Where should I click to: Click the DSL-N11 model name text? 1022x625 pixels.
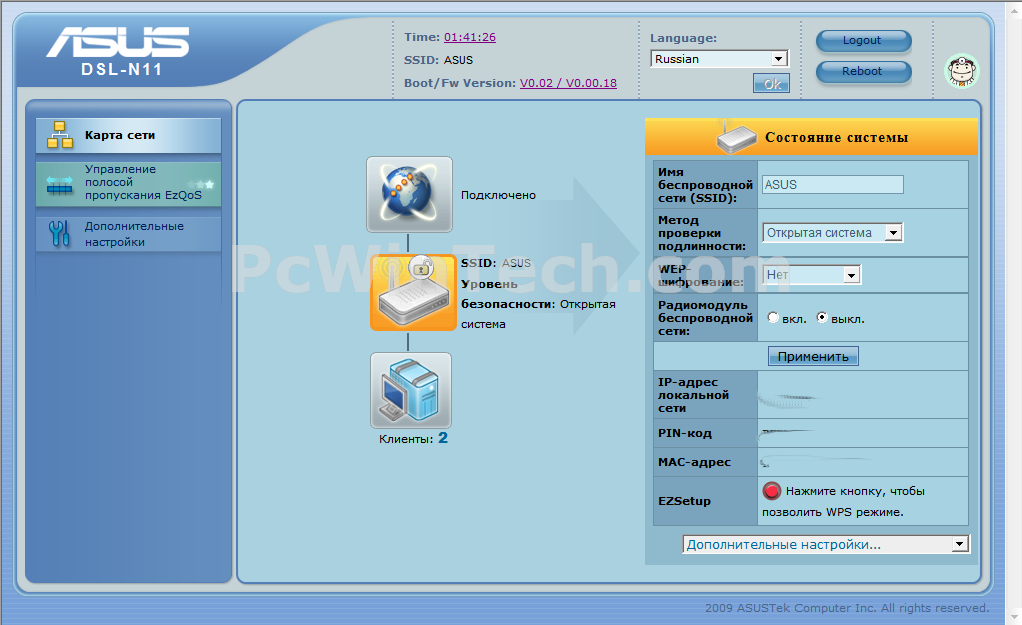pos(122,69)
